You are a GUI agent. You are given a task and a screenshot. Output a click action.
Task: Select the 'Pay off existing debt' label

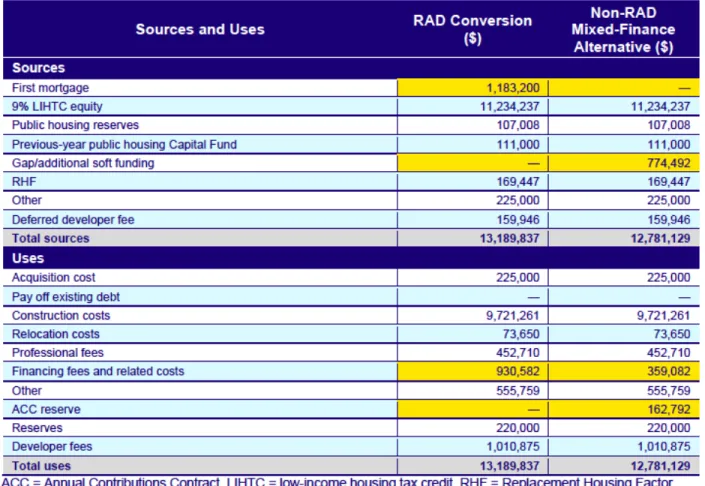(66, 297)
